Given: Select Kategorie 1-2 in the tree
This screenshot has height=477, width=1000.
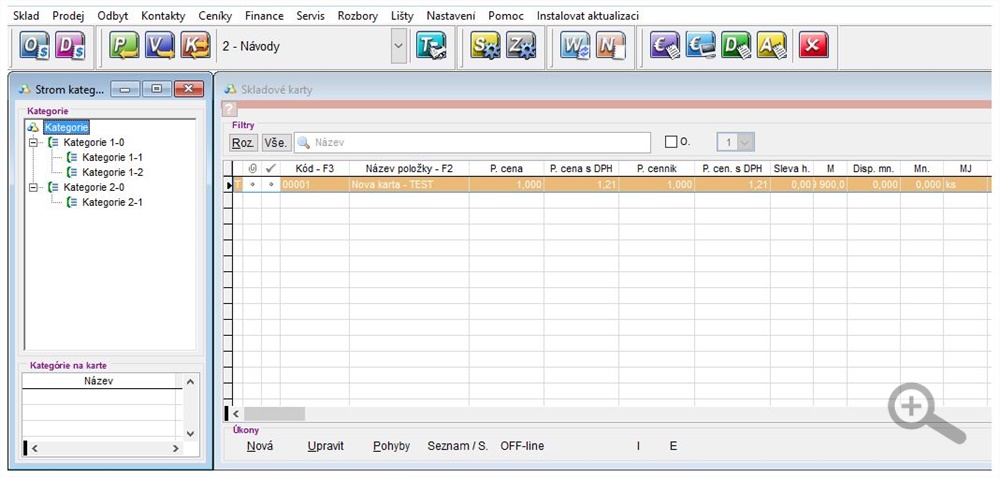Looking at the screenshot, I should [112, 172].
